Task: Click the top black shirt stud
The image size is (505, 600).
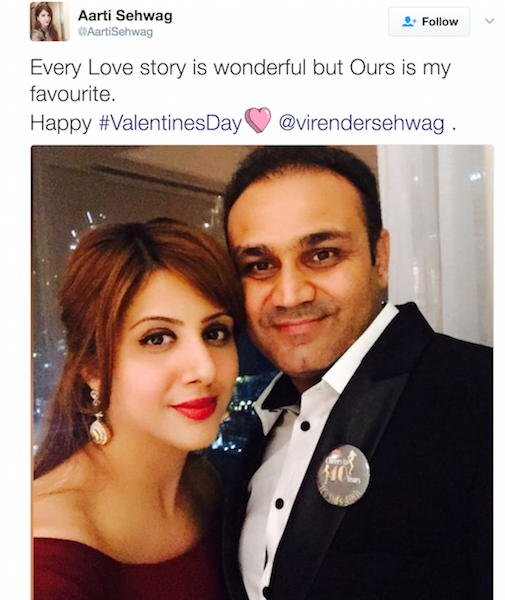Action: tap(305, 426)
